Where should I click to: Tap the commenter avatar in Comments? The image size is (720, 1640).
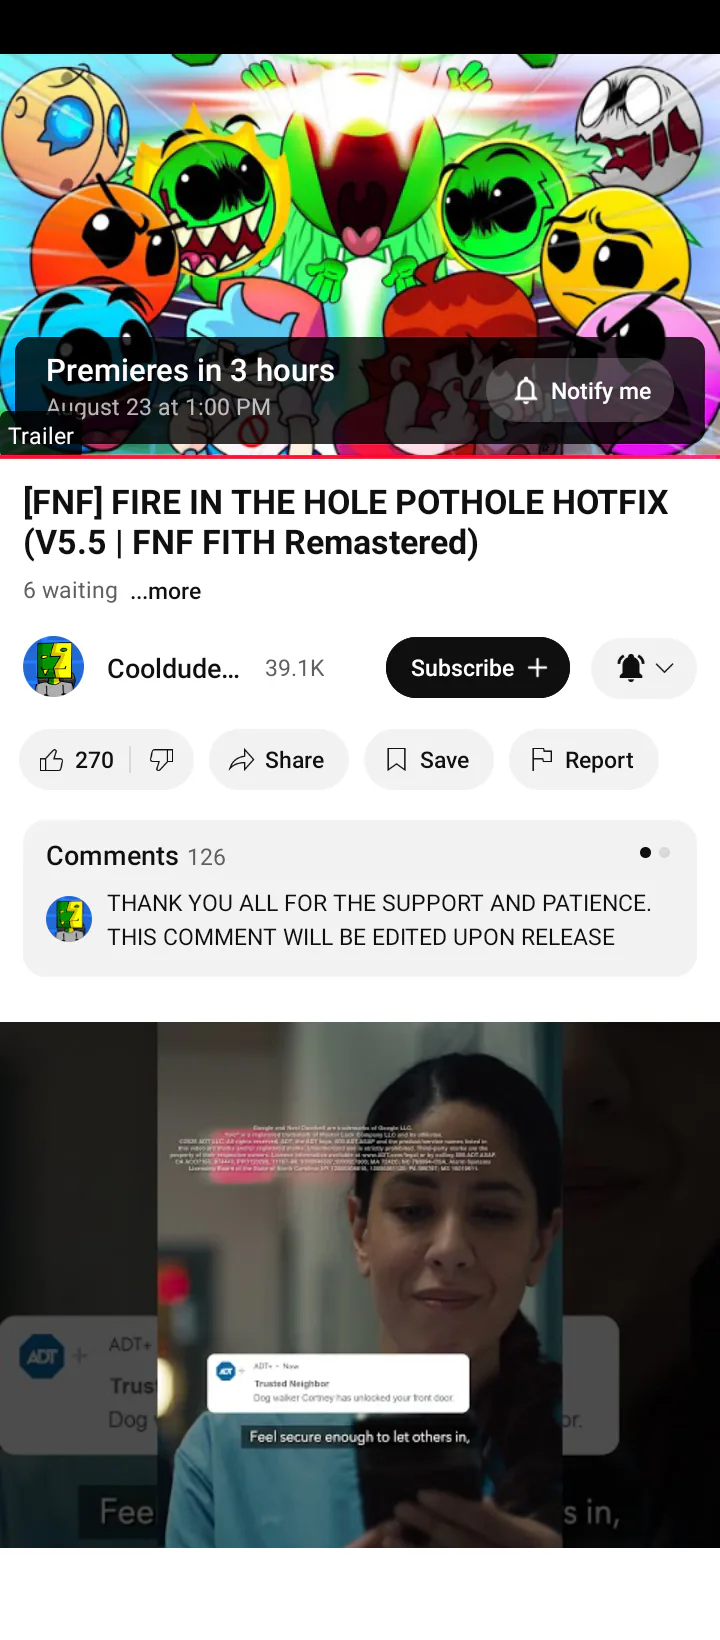(69, 919)
